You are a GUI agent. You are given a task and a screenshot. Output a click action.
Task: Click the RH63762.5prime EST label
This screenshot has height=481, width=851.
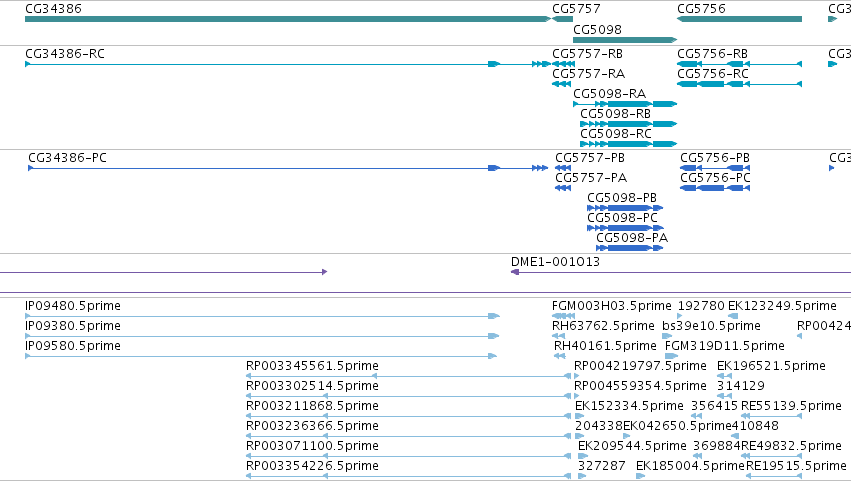pos(603,326)
